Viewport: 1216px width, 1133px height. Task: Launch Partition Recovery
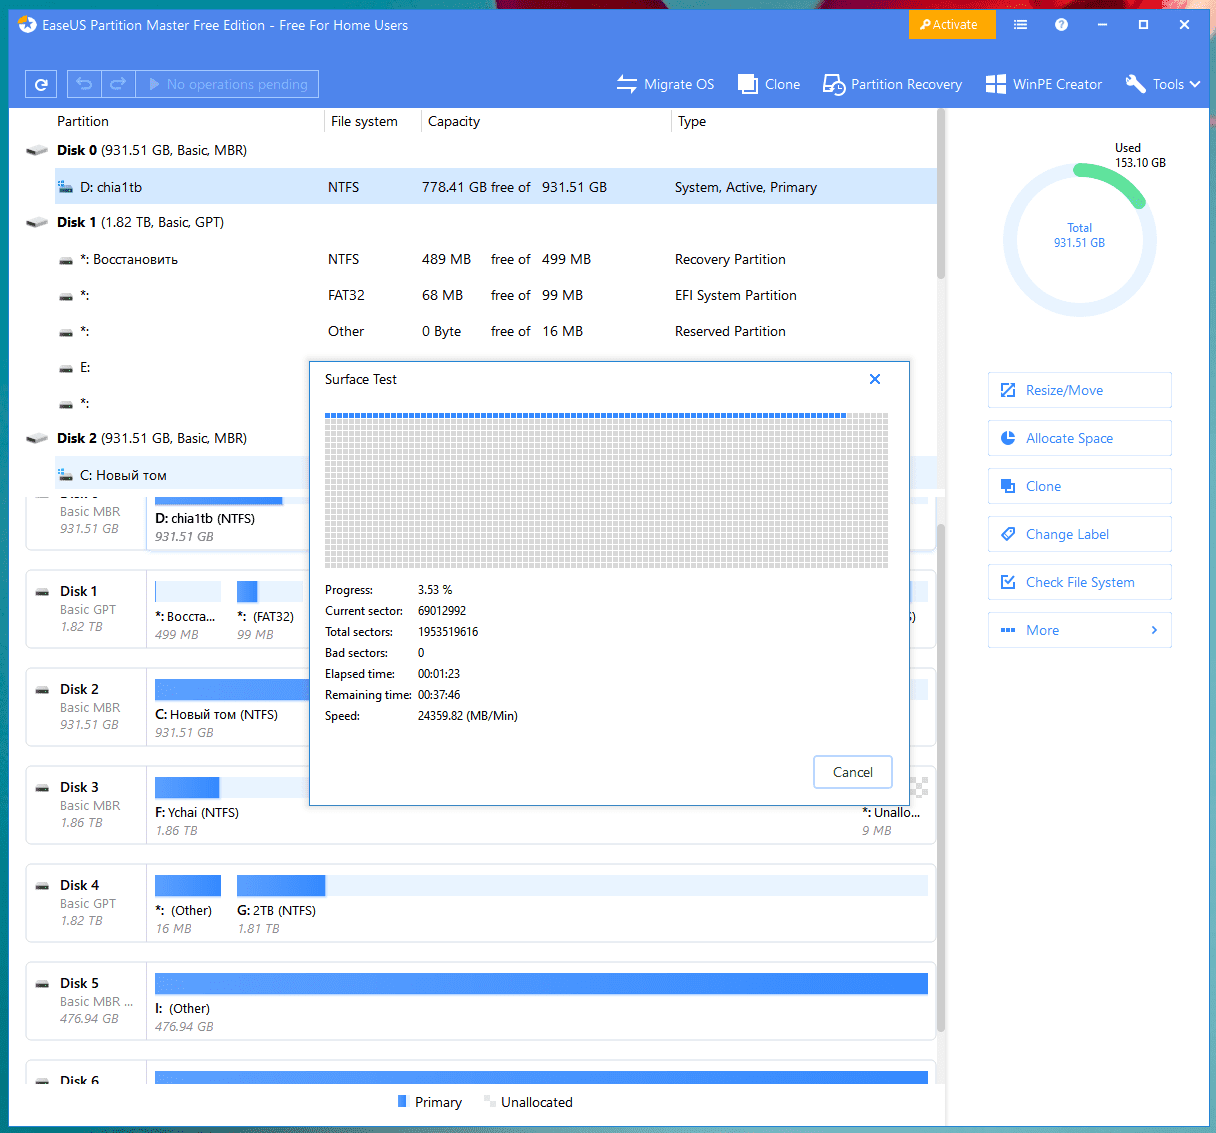coord(892,84)
